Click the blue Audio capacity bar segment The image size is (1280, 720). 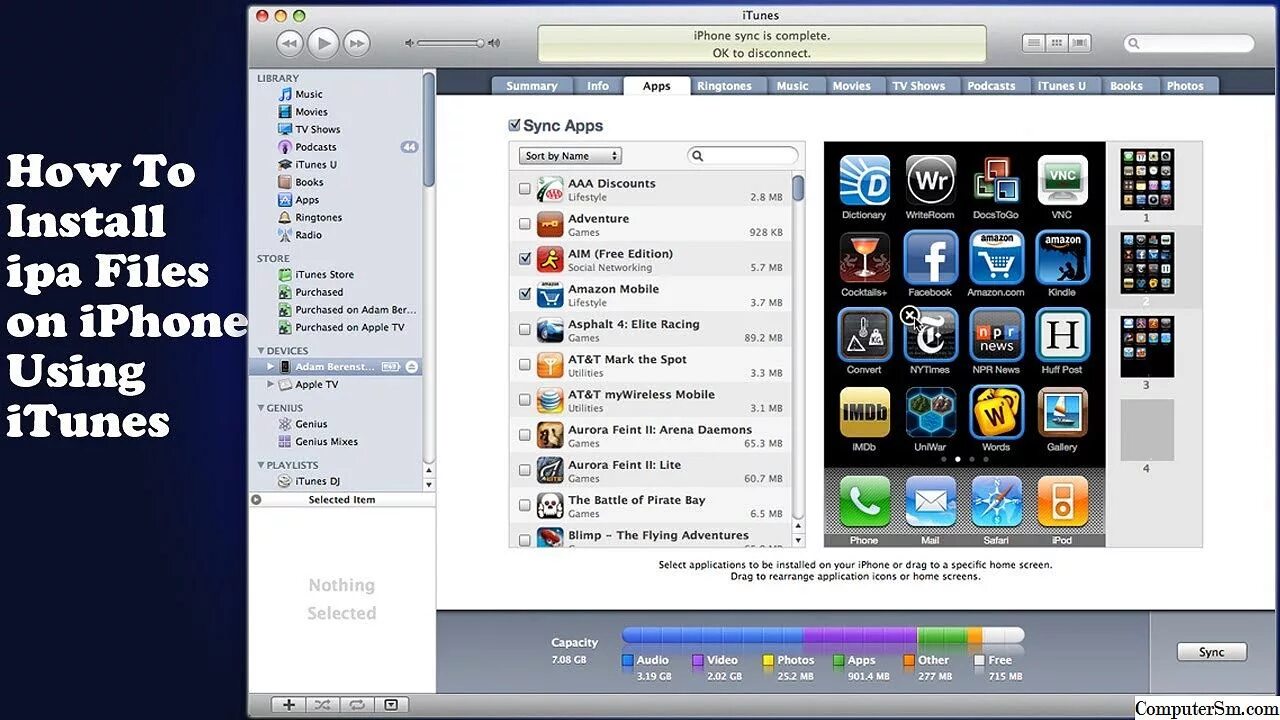pos(712,635)
